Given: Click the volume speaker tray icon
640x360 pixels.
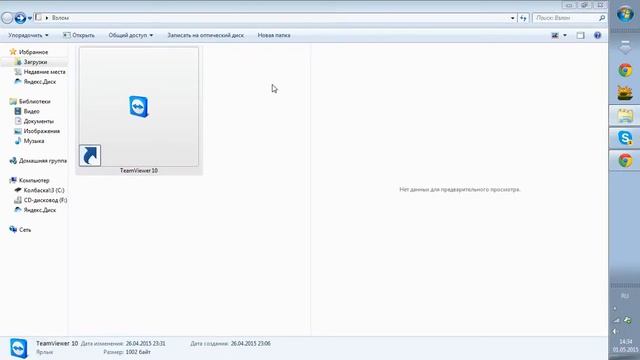Looking at the screenshot, I should click(615, 331).
